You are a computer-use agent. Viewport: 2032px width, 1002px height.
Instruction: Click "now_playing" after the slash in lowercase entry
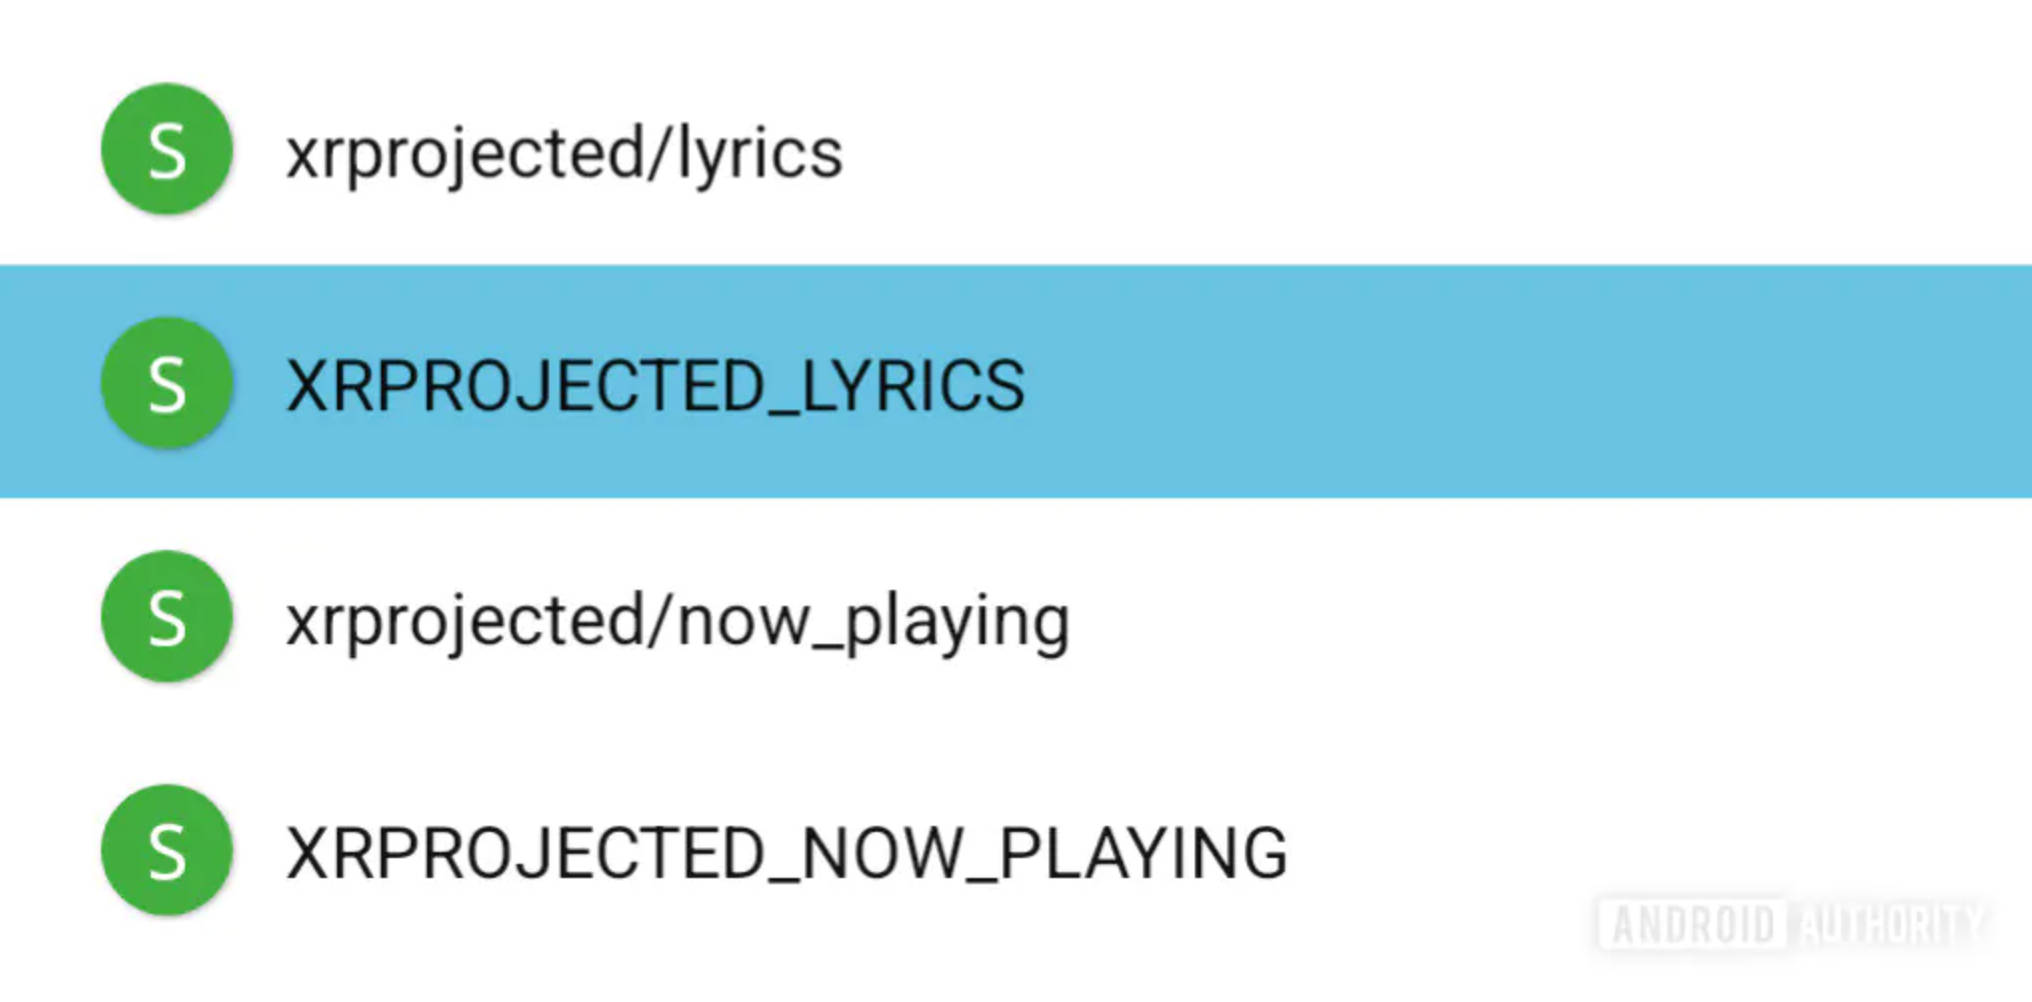point(873,622)
